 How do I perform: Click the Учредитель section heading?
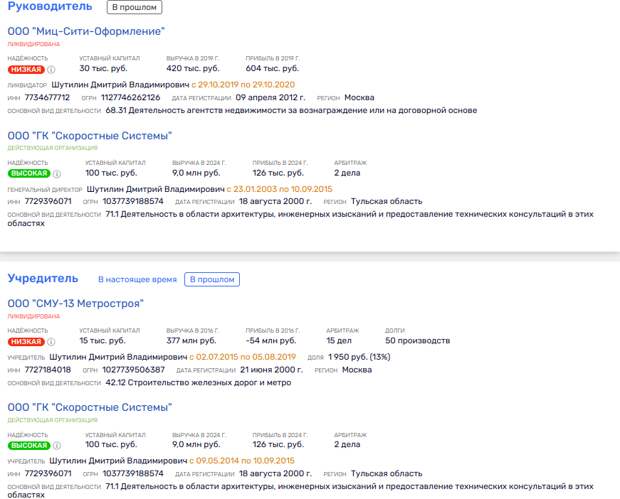coord(43,278)
